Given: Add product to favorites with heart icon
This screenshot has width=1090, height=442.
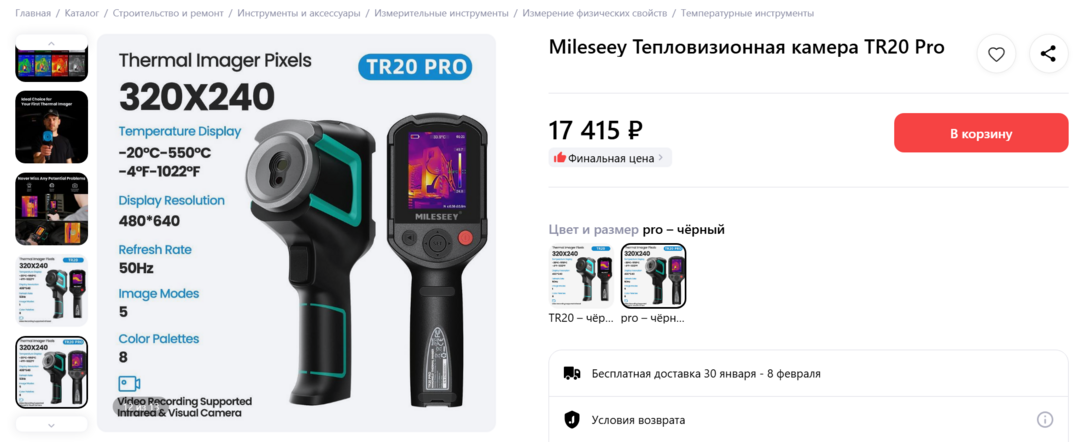Looking at the screenshot, I should coord(996,54).
